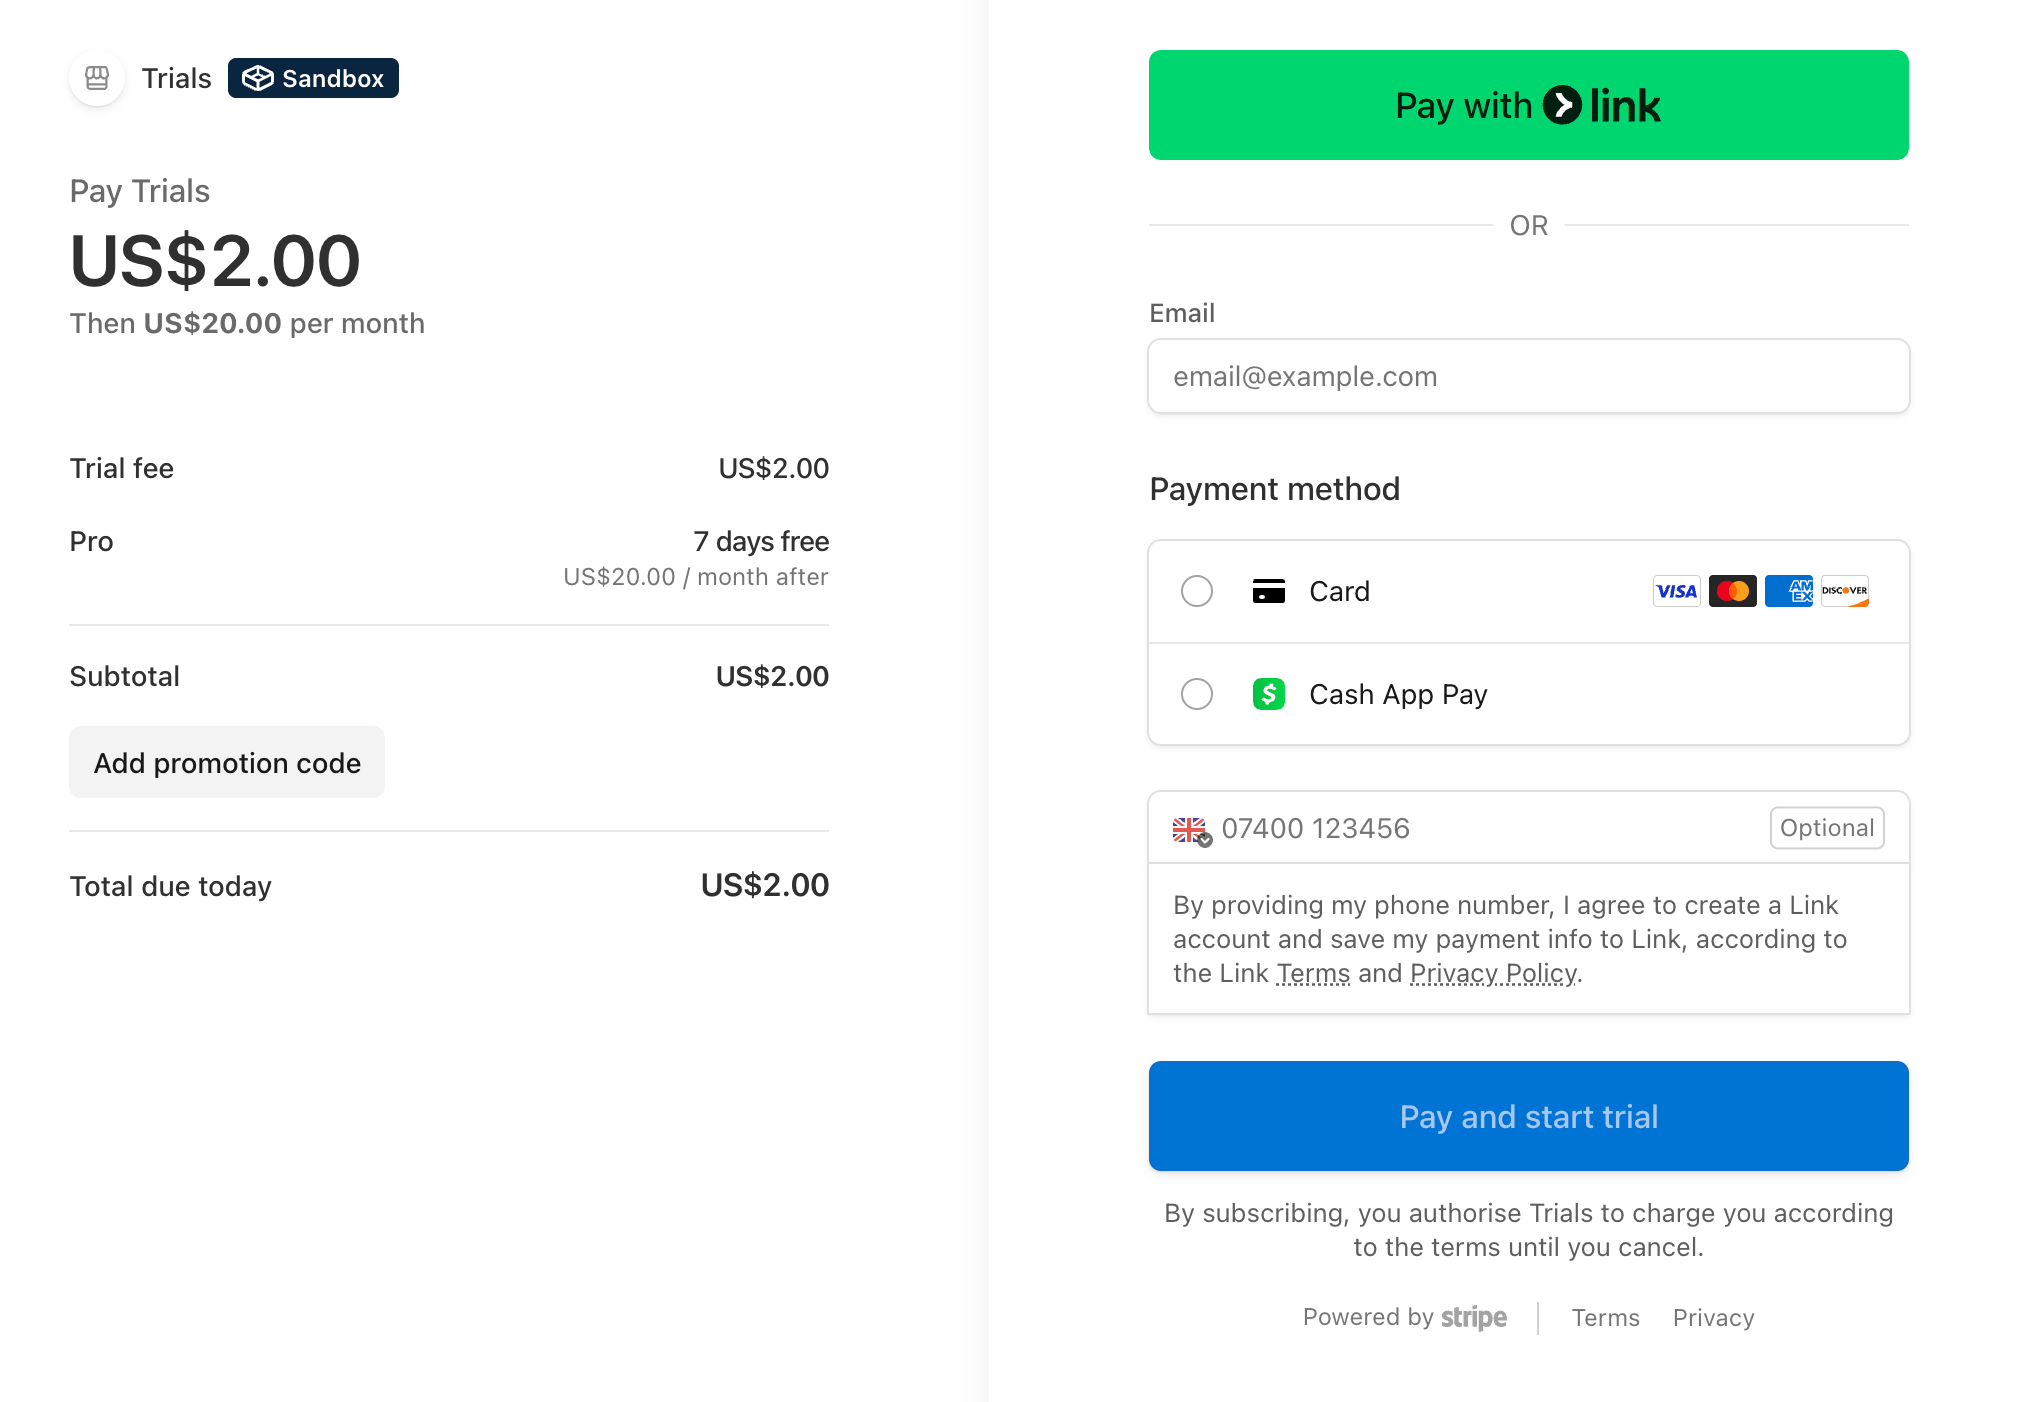The width and height of the screenshot is (2044, 1402).
Task: Click the American Express logo
Action: (x=1788, y=591)
